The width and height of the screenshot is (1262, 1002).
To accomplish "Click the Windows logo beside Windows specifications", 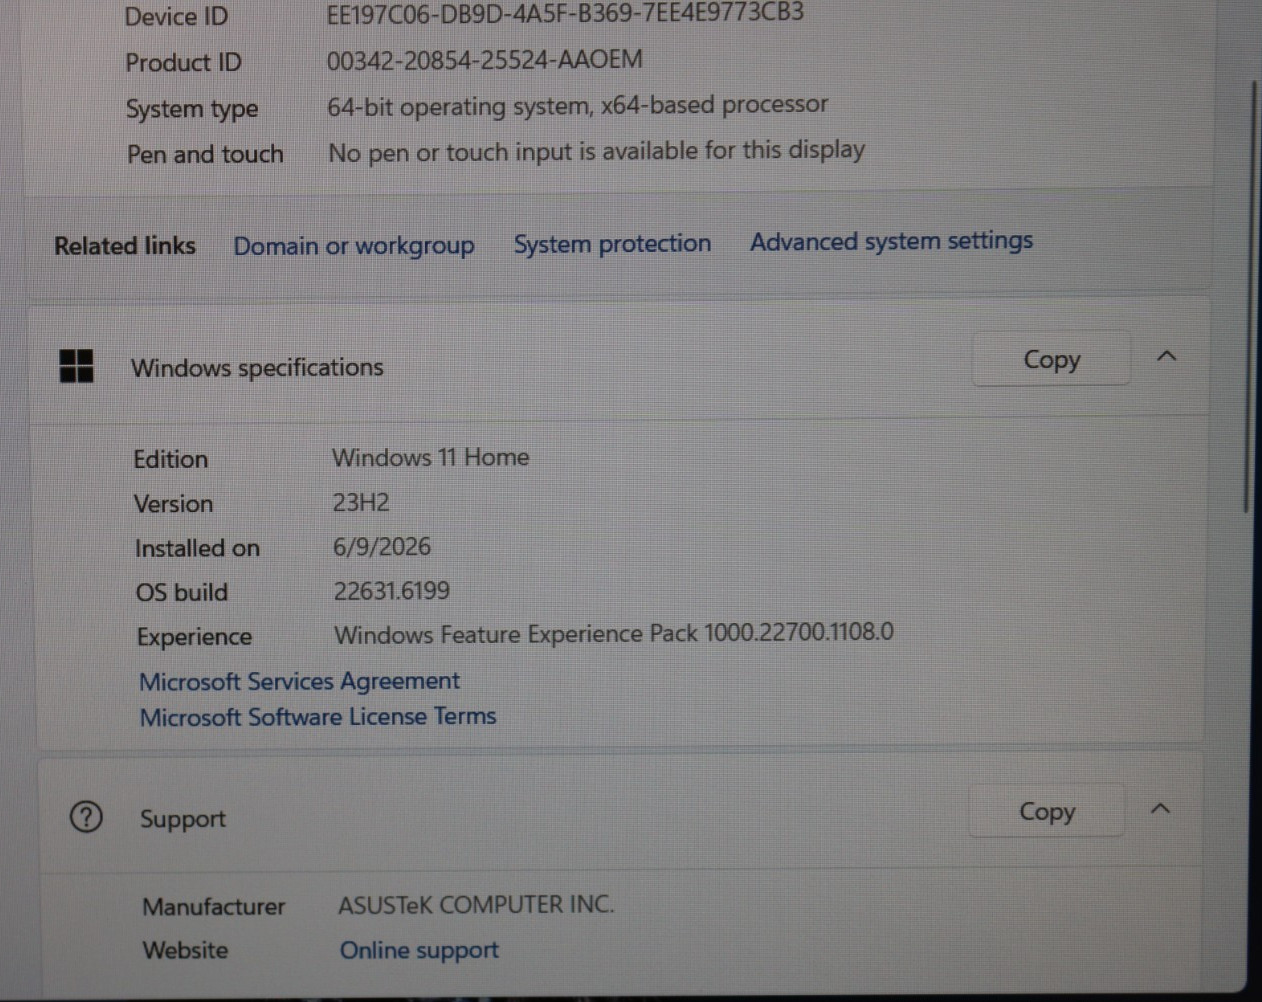I will [77, 366].
